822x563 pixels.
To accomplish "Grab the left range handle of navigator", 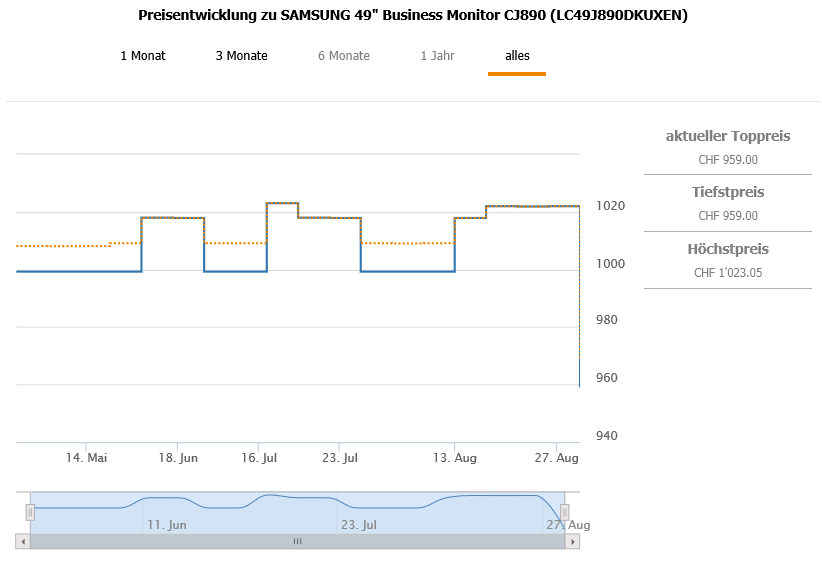I will point(30,512).
